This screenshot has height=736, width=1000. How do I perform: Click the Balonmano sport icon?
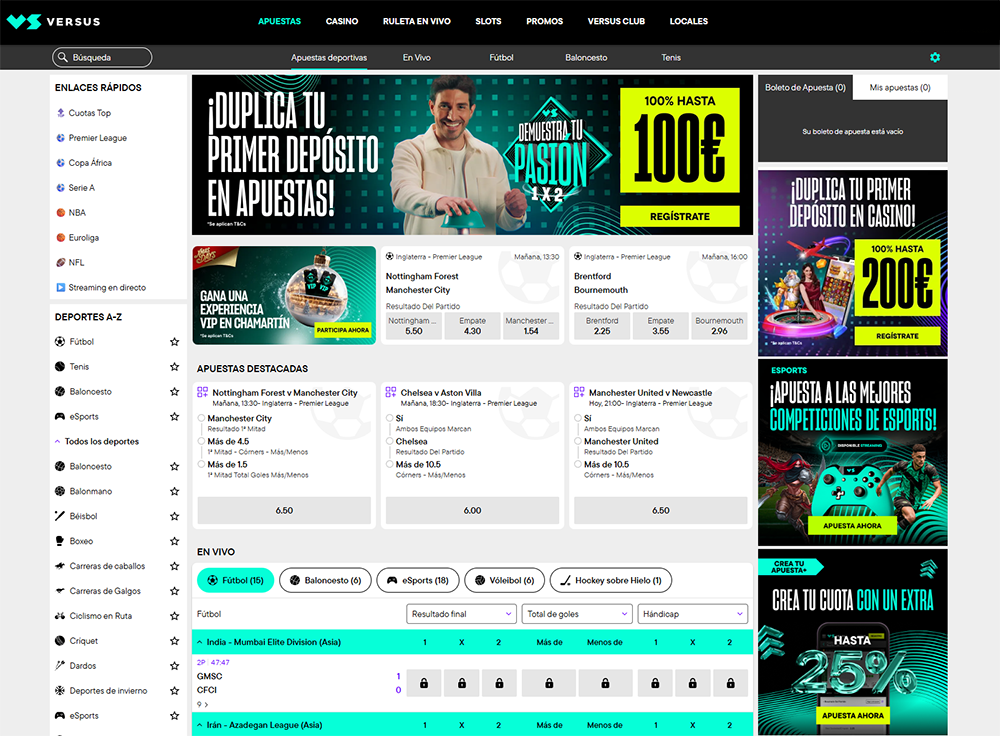60,491
